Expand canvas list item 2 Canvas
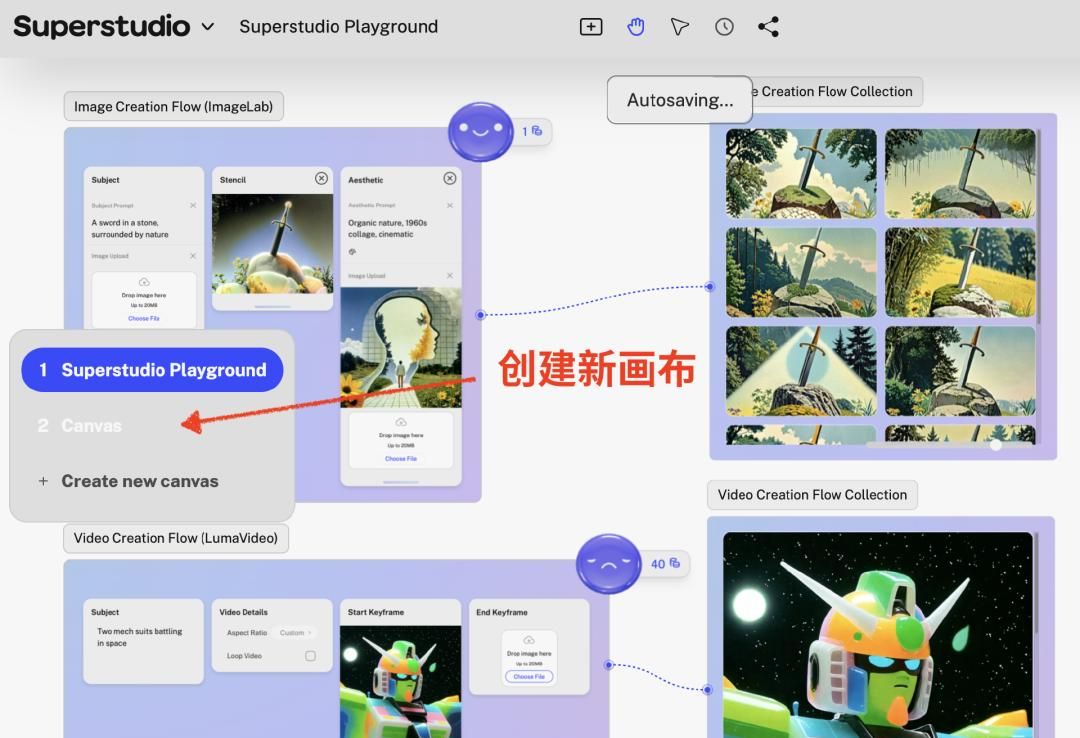 92,425
